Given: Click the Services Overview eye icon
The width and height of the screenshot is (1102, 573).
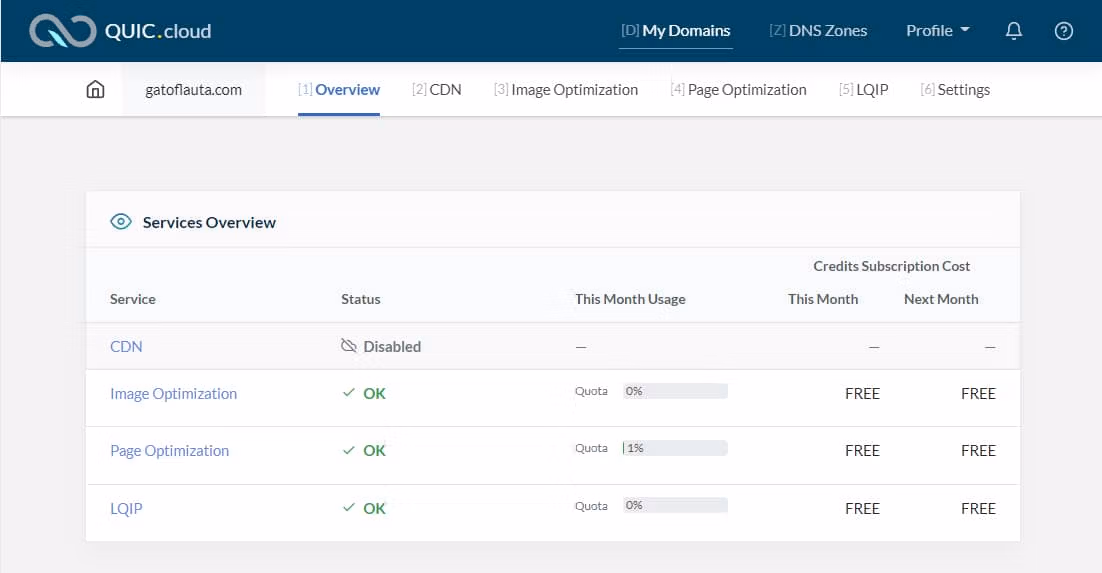Looking at the screenshot, I should pos(121,222).
